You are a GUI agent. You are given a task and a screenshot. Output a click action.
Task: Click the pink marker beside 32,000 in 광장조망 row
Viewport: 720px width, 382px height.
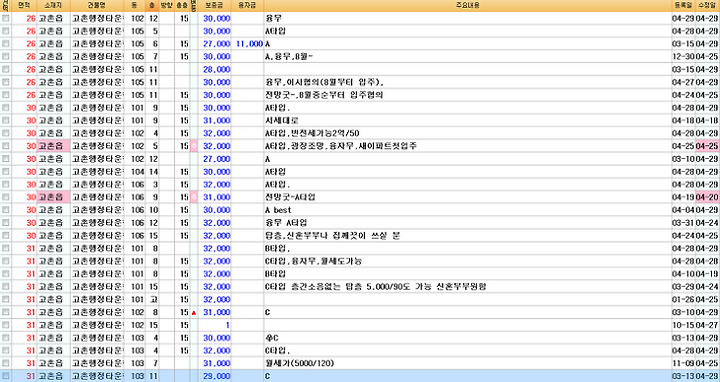(194, 146)
